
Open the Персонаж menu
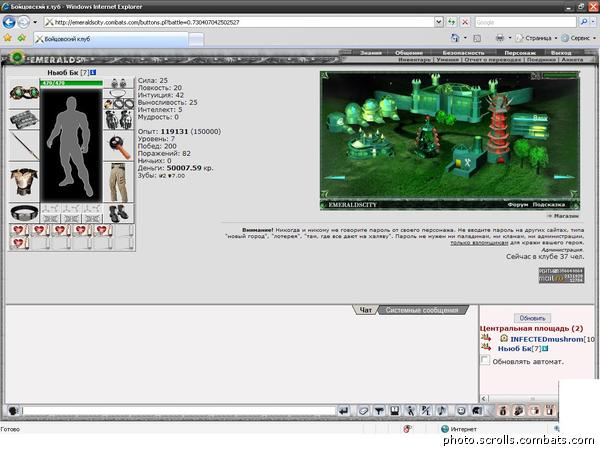[x=520, y=53]
